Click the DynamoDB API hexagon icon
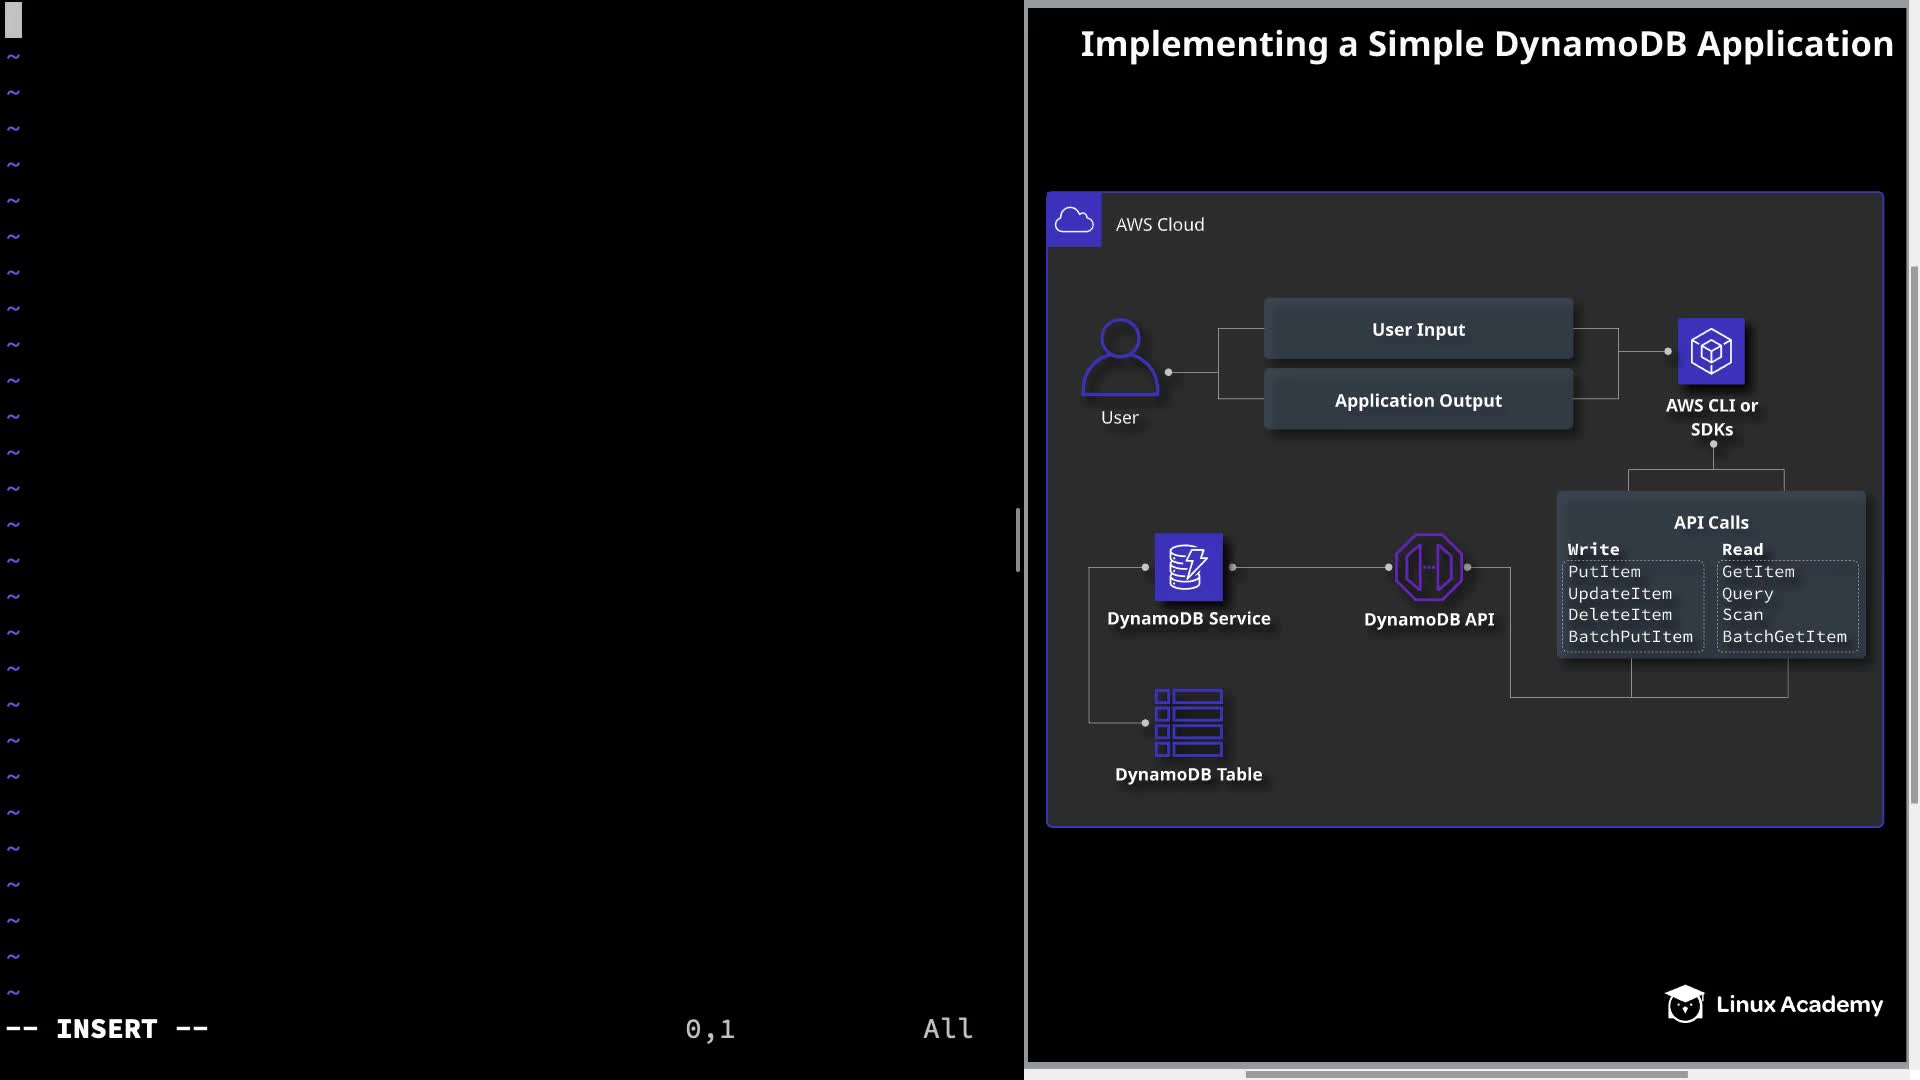This screenshot has width=1920, height=1080. 1429,567
